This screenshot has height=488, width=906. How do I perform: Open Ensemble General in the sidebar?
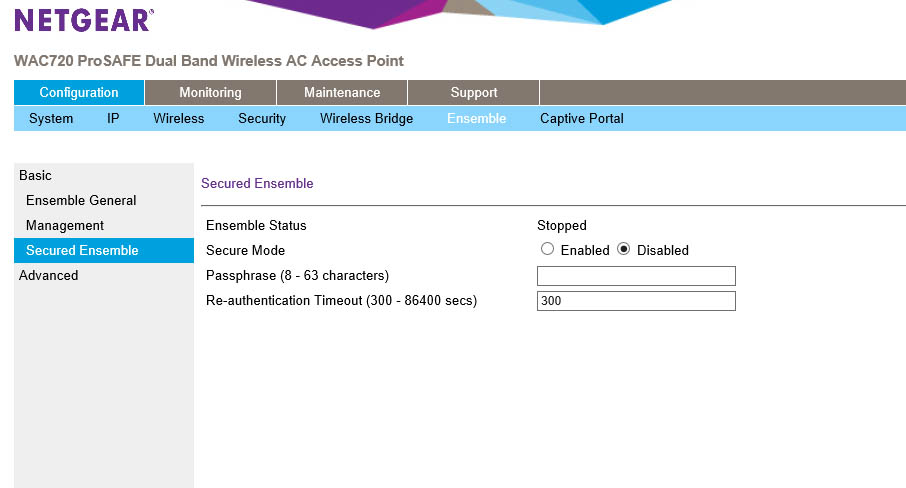coord(81,200)
